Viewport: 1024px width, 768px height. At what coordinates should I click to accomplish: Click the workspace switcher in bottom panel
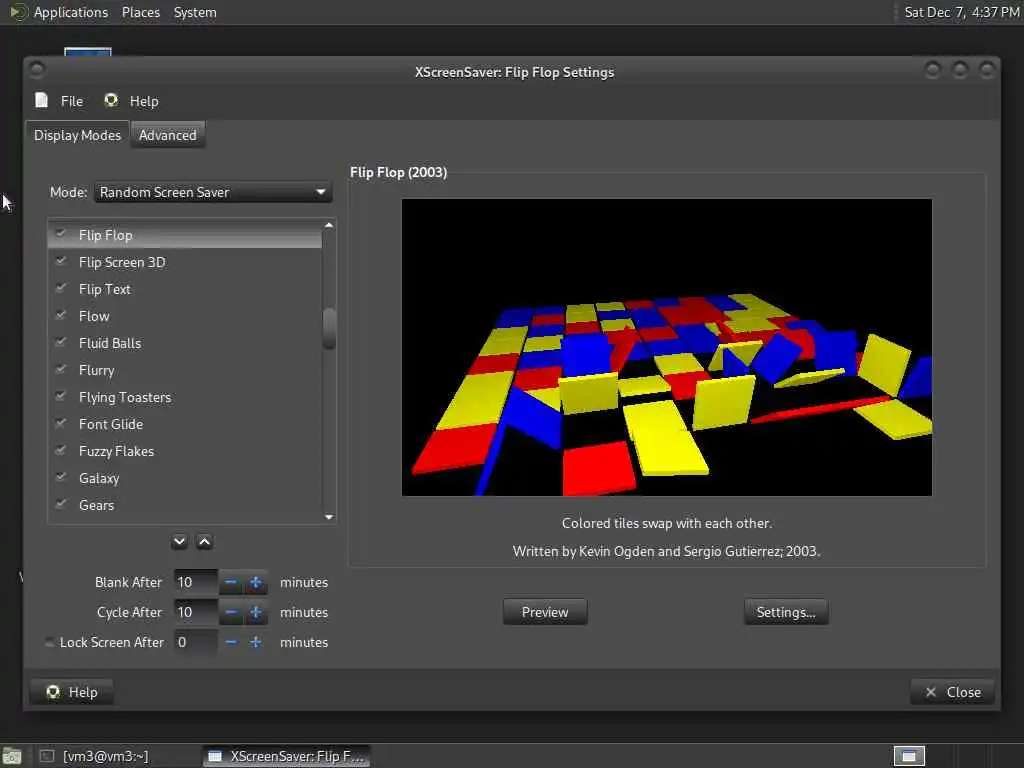909,756
